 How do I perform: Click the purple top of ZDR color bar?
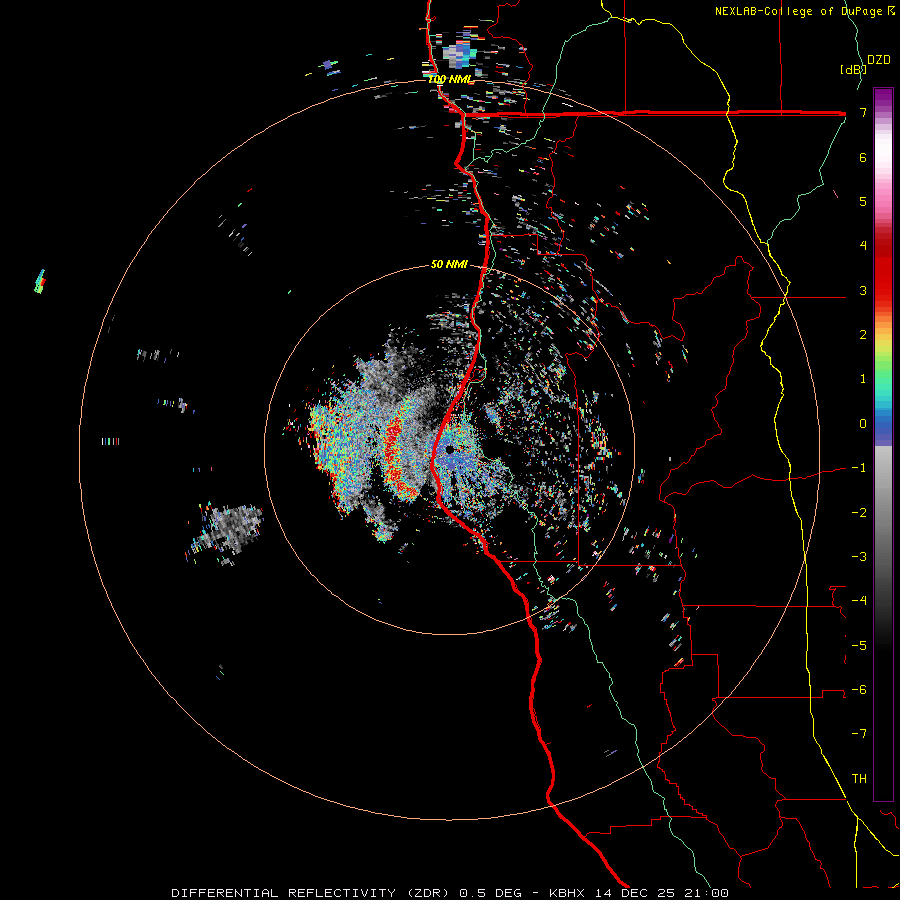(883, 95)
